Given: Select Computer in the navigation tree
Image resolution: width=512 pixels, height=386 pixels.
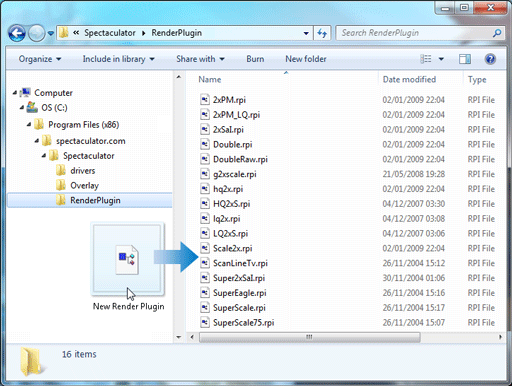Looking at the screenshot, I should (53, 93).
